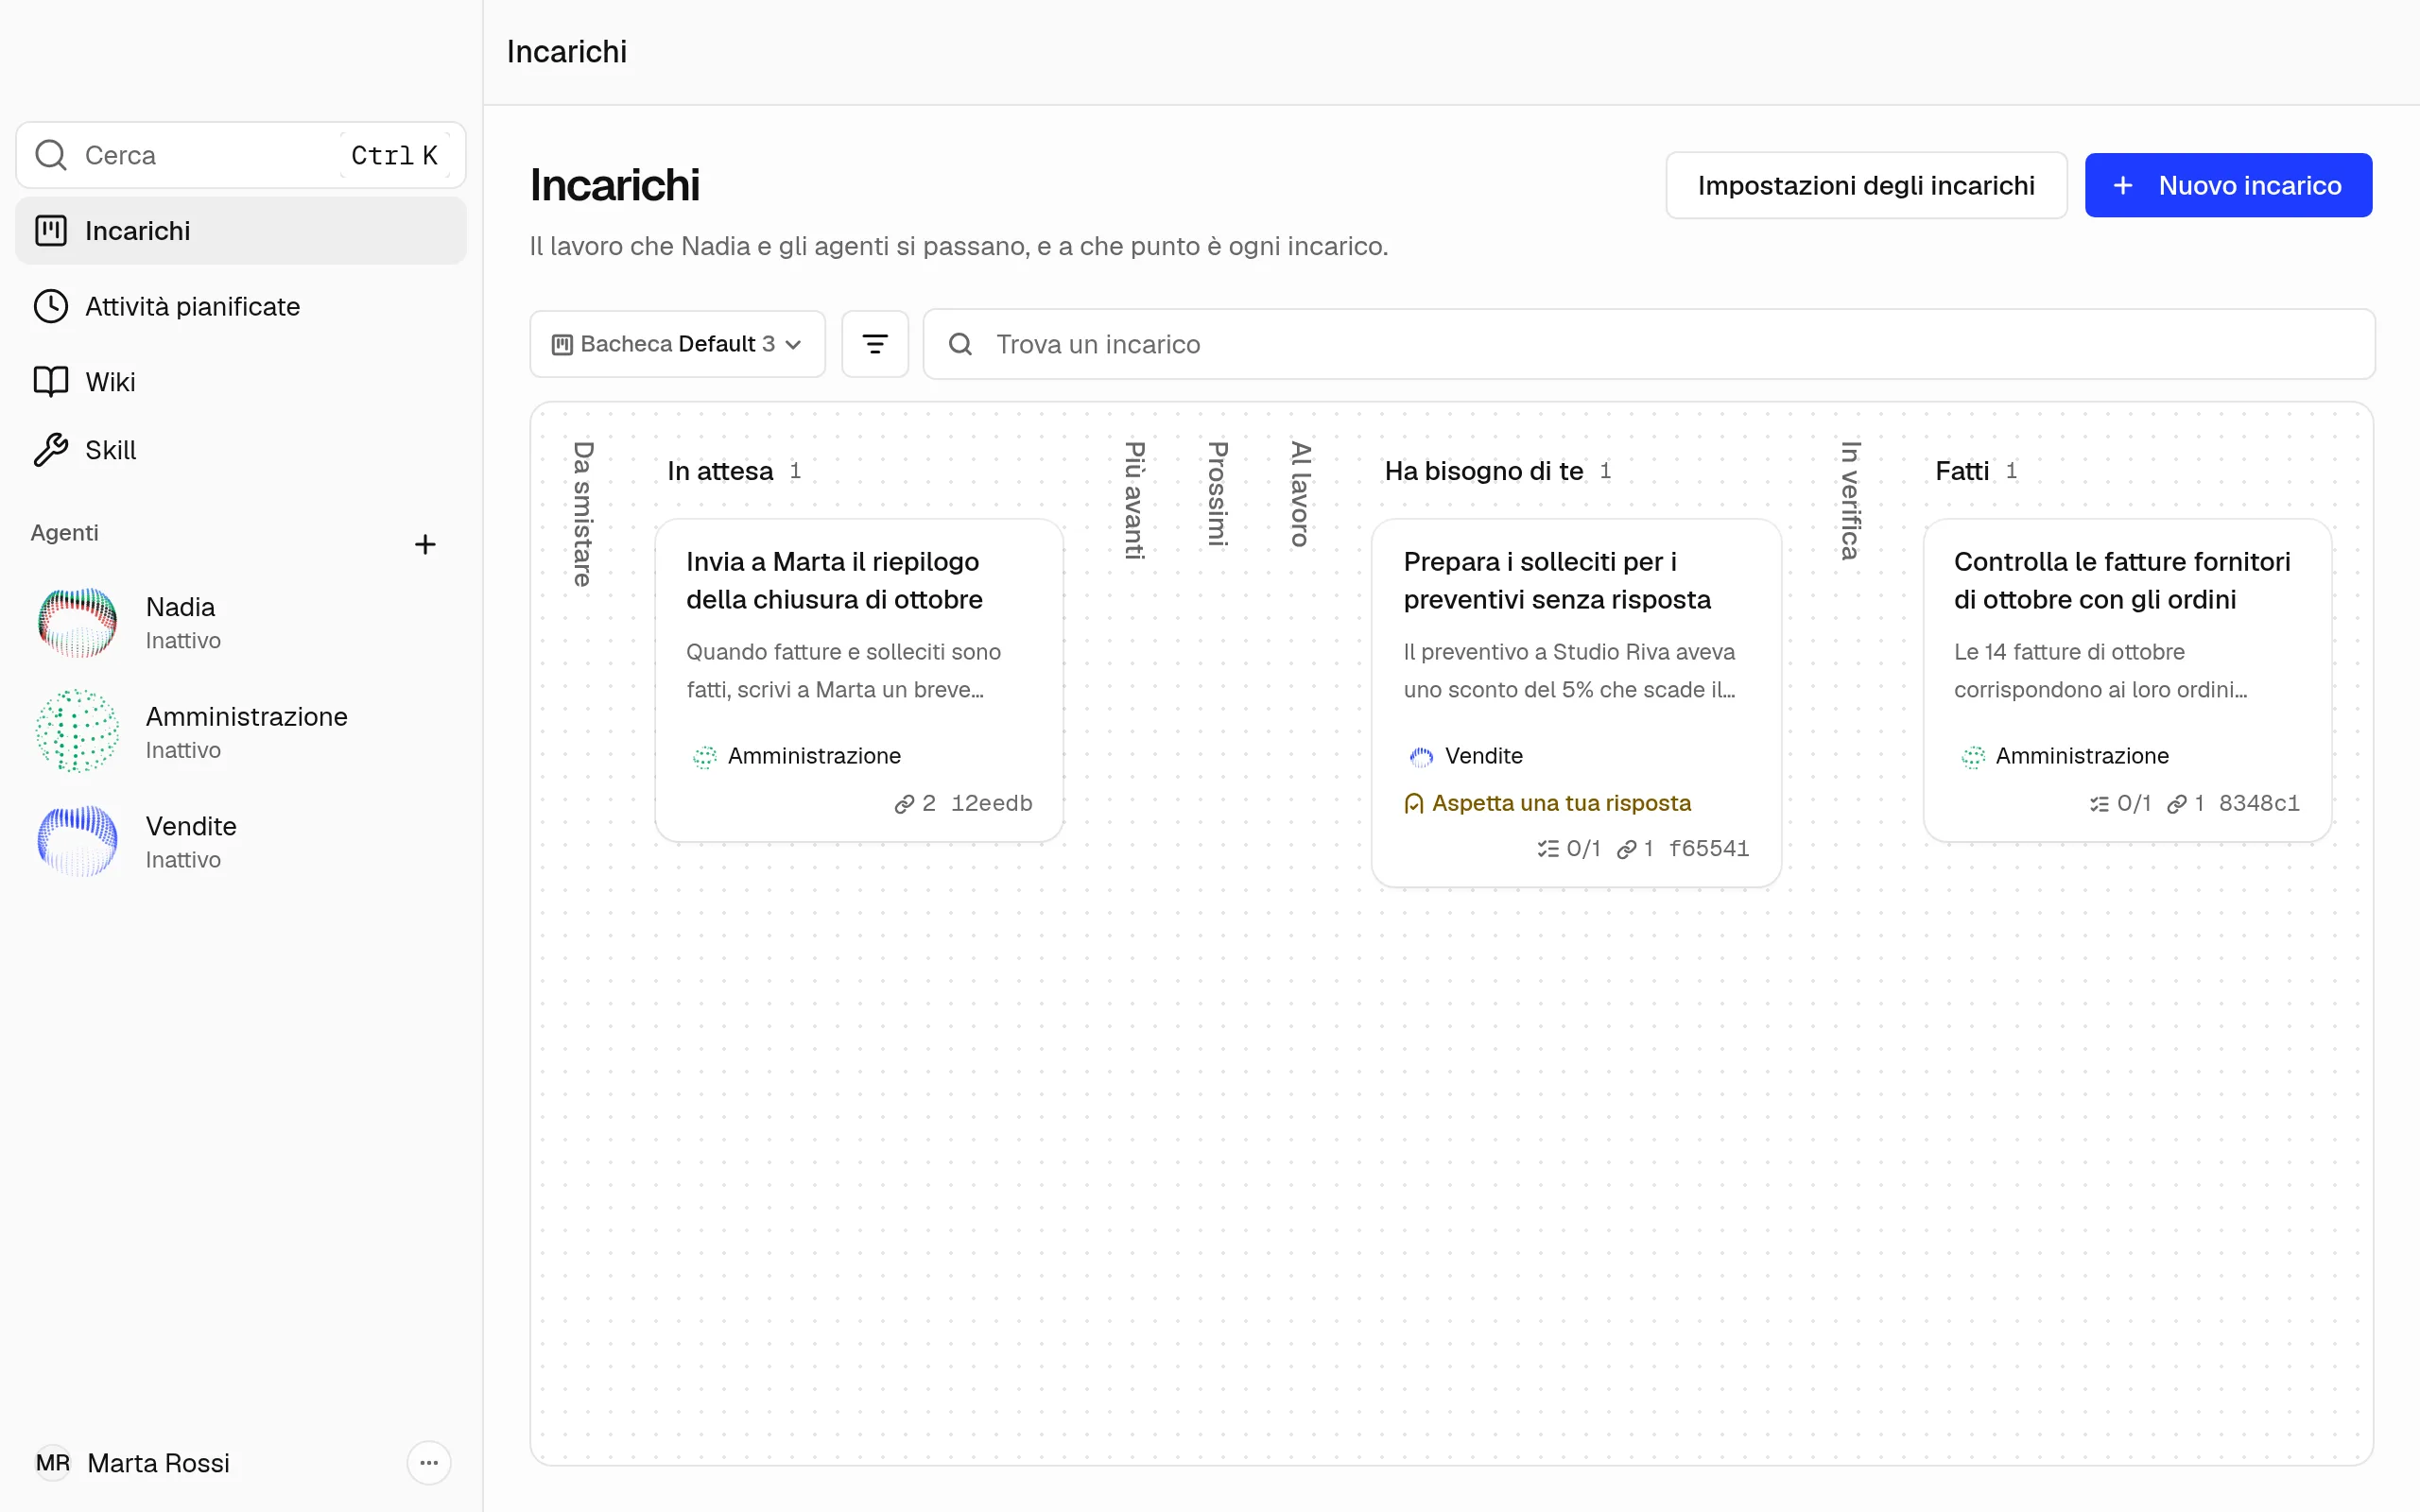This screenshot has height=1512, width=2420.
Task: Click the link icon on card f65541
Action: pyautogui.click(x=1627, y=849)
